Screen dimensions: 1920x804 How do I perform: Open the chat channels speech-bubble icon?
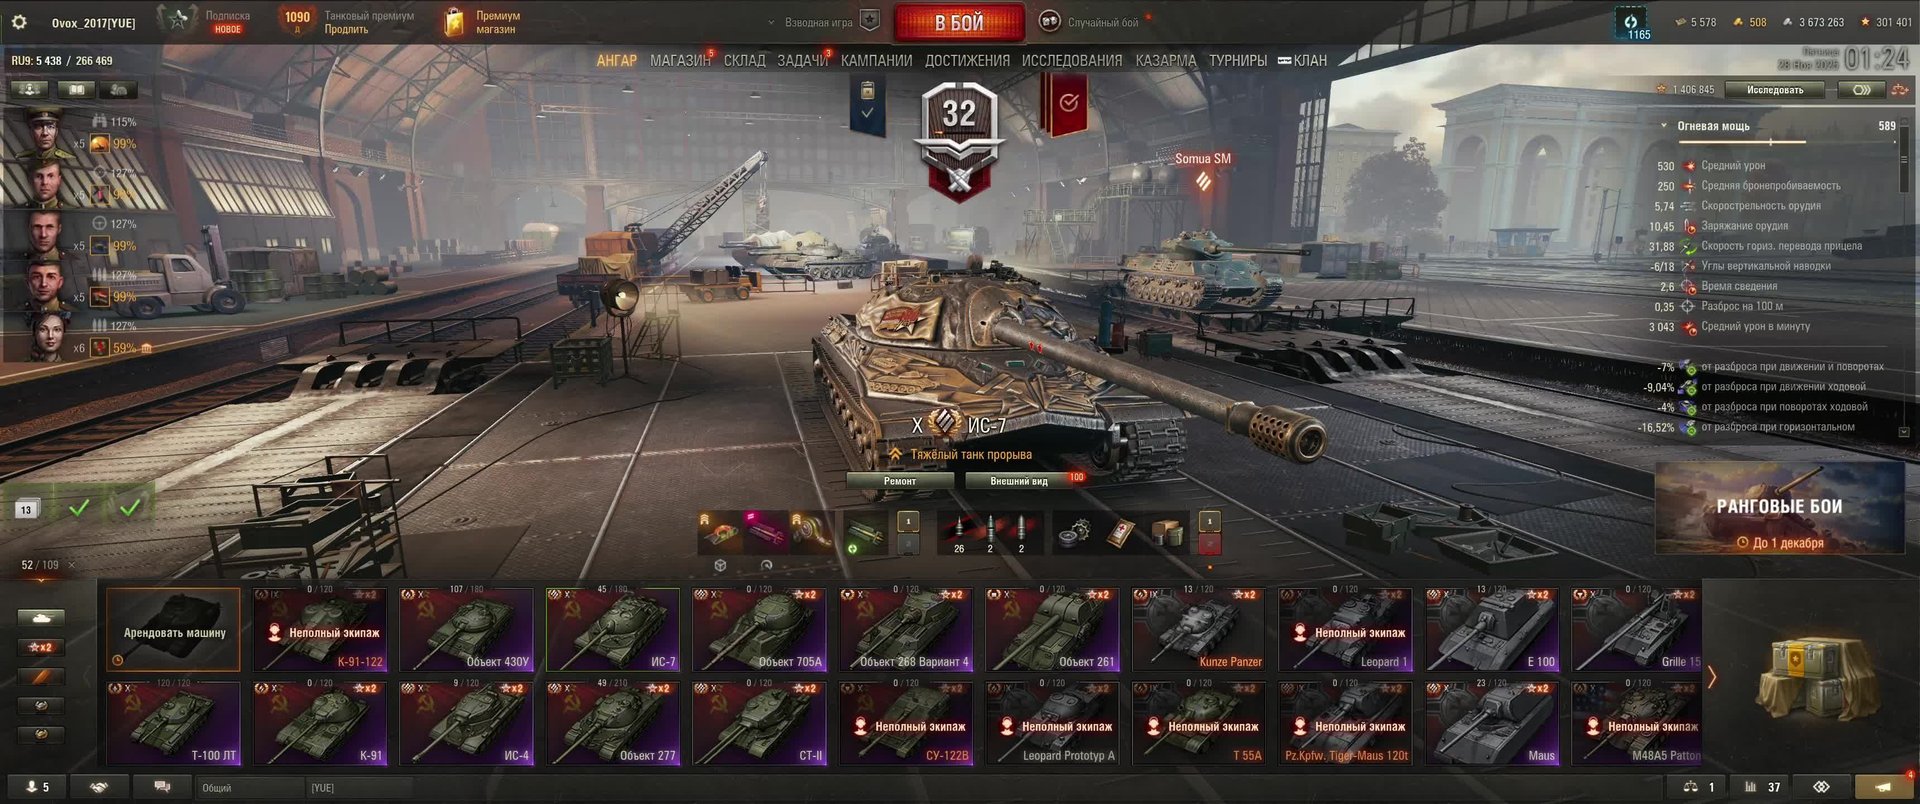[162, 787]
